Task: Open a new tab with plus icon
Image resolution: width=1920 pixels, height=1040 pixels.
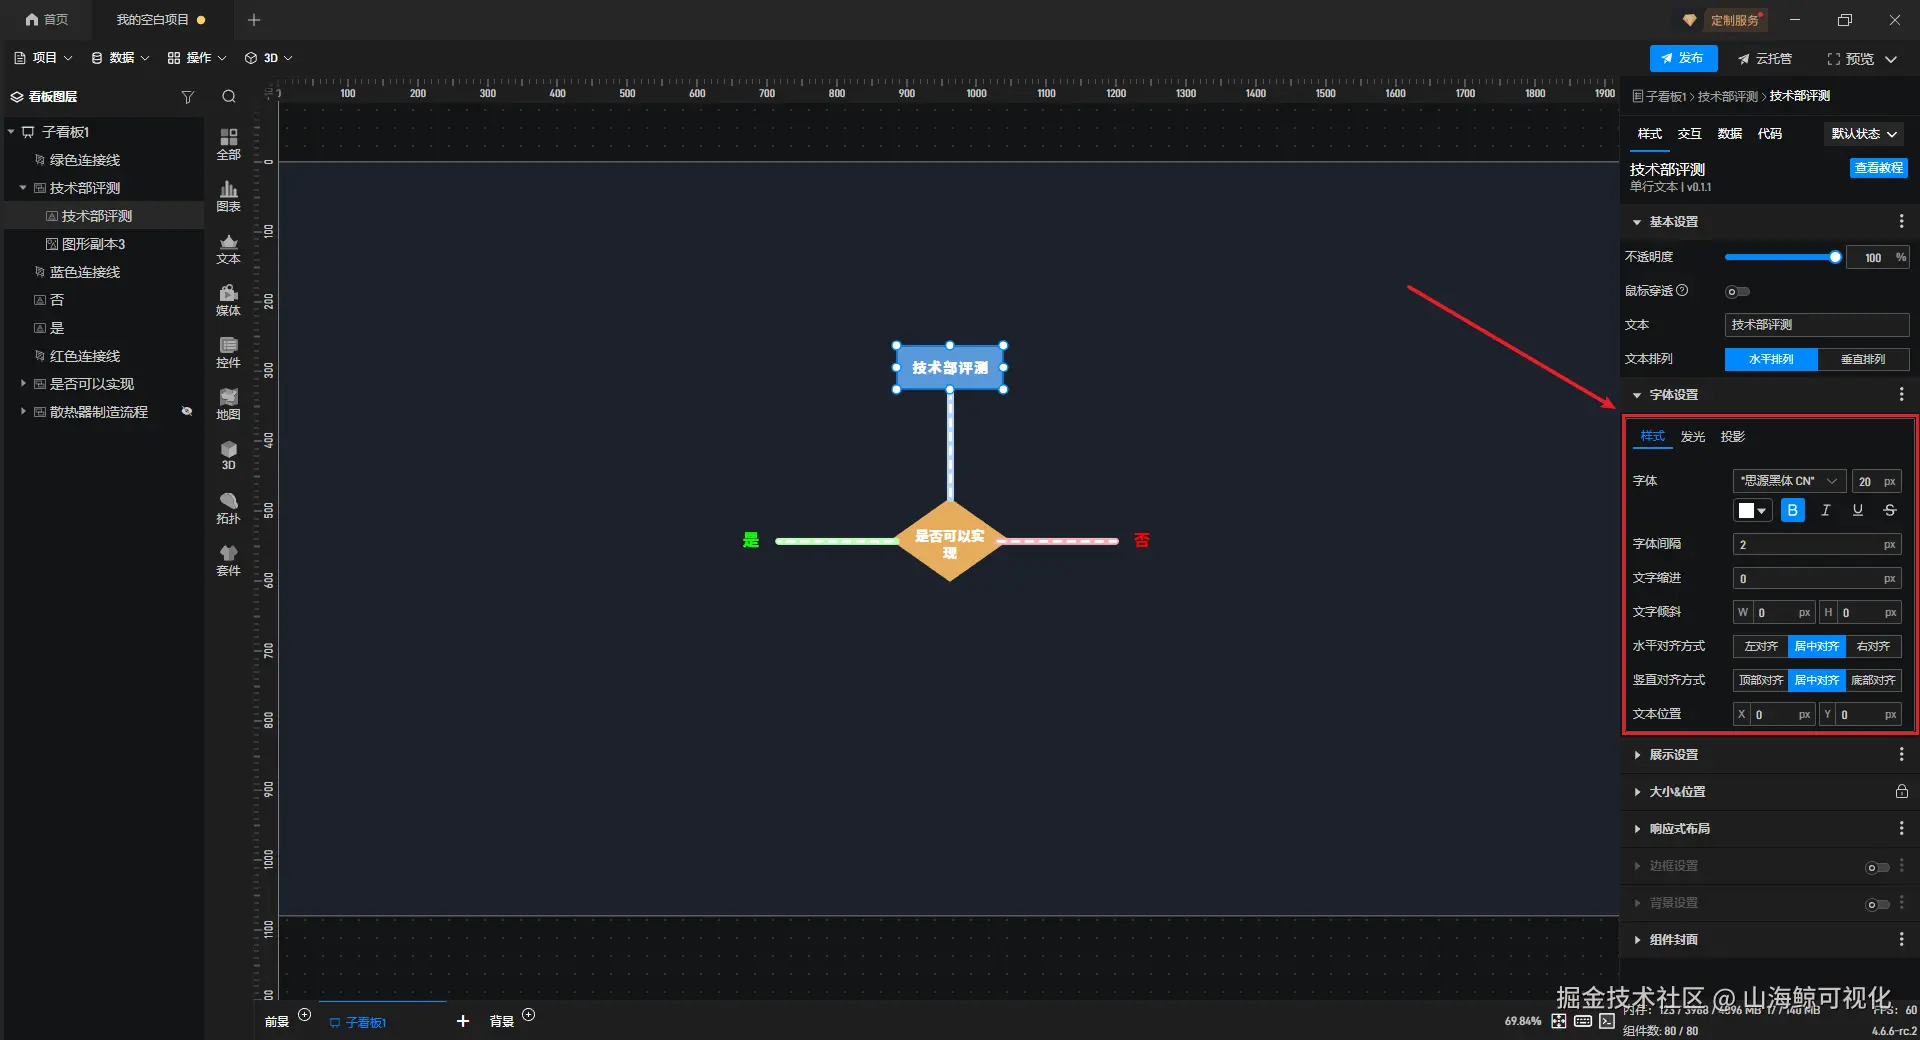Action: tap(254, 20)
